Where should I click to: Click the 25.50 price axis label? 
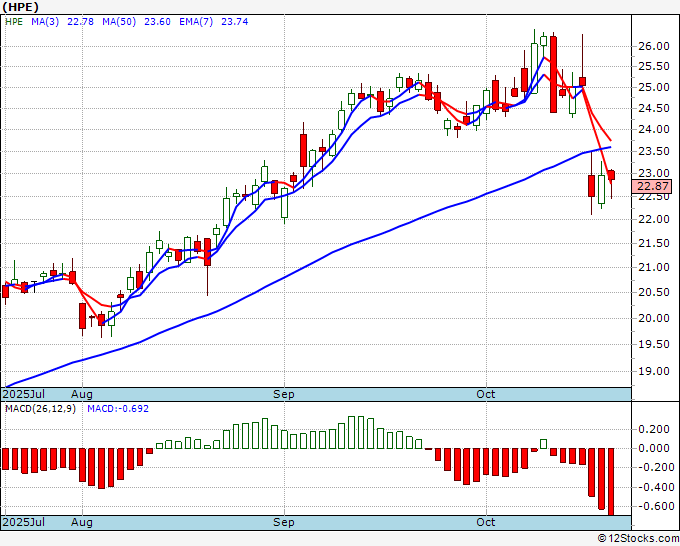(x=654, y=67)
